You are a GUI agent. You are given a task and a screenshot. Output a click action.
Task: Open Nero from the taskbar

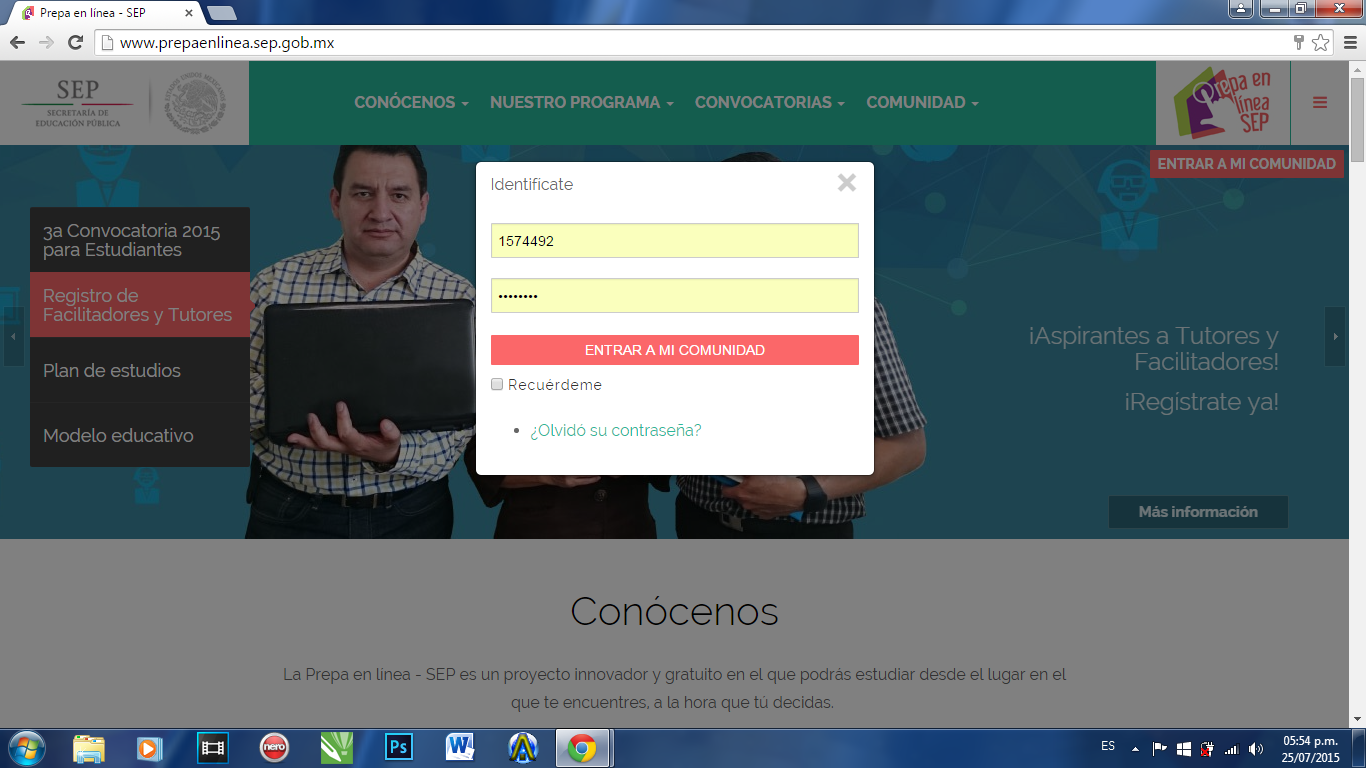click(274, 748)
